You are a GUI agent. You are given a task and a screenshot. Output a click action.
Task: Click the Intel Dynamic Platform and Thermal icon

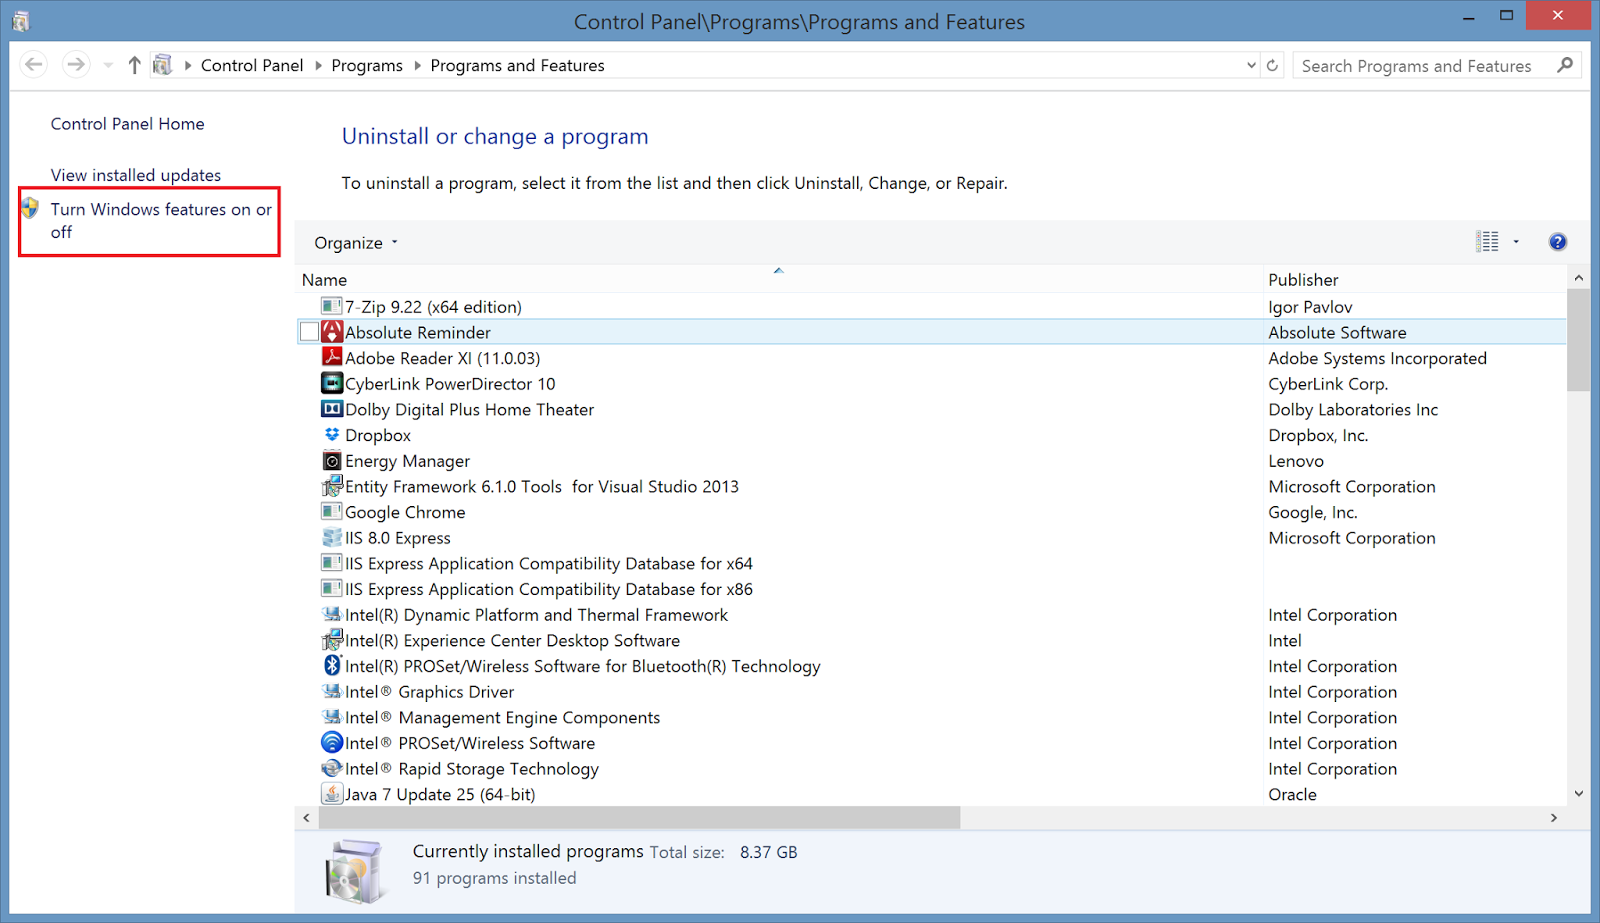click(332, 614)
